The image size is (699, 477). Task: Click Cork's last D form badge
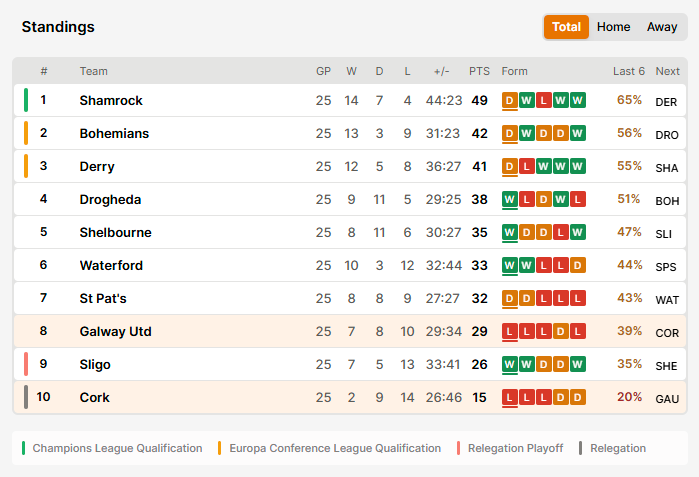[577, 397]
